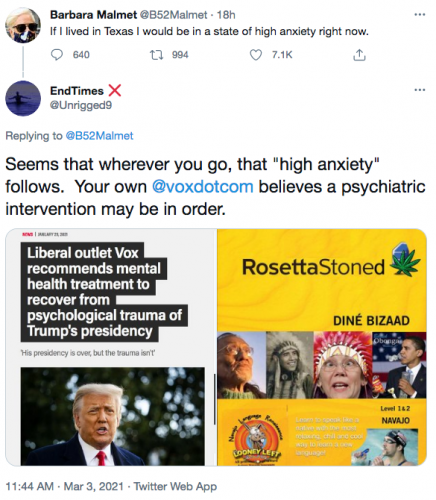The width and height of the screenshot is (436, 500).
Task: Open the 18h timestamp of the top tweet
Action: [226, 15]
